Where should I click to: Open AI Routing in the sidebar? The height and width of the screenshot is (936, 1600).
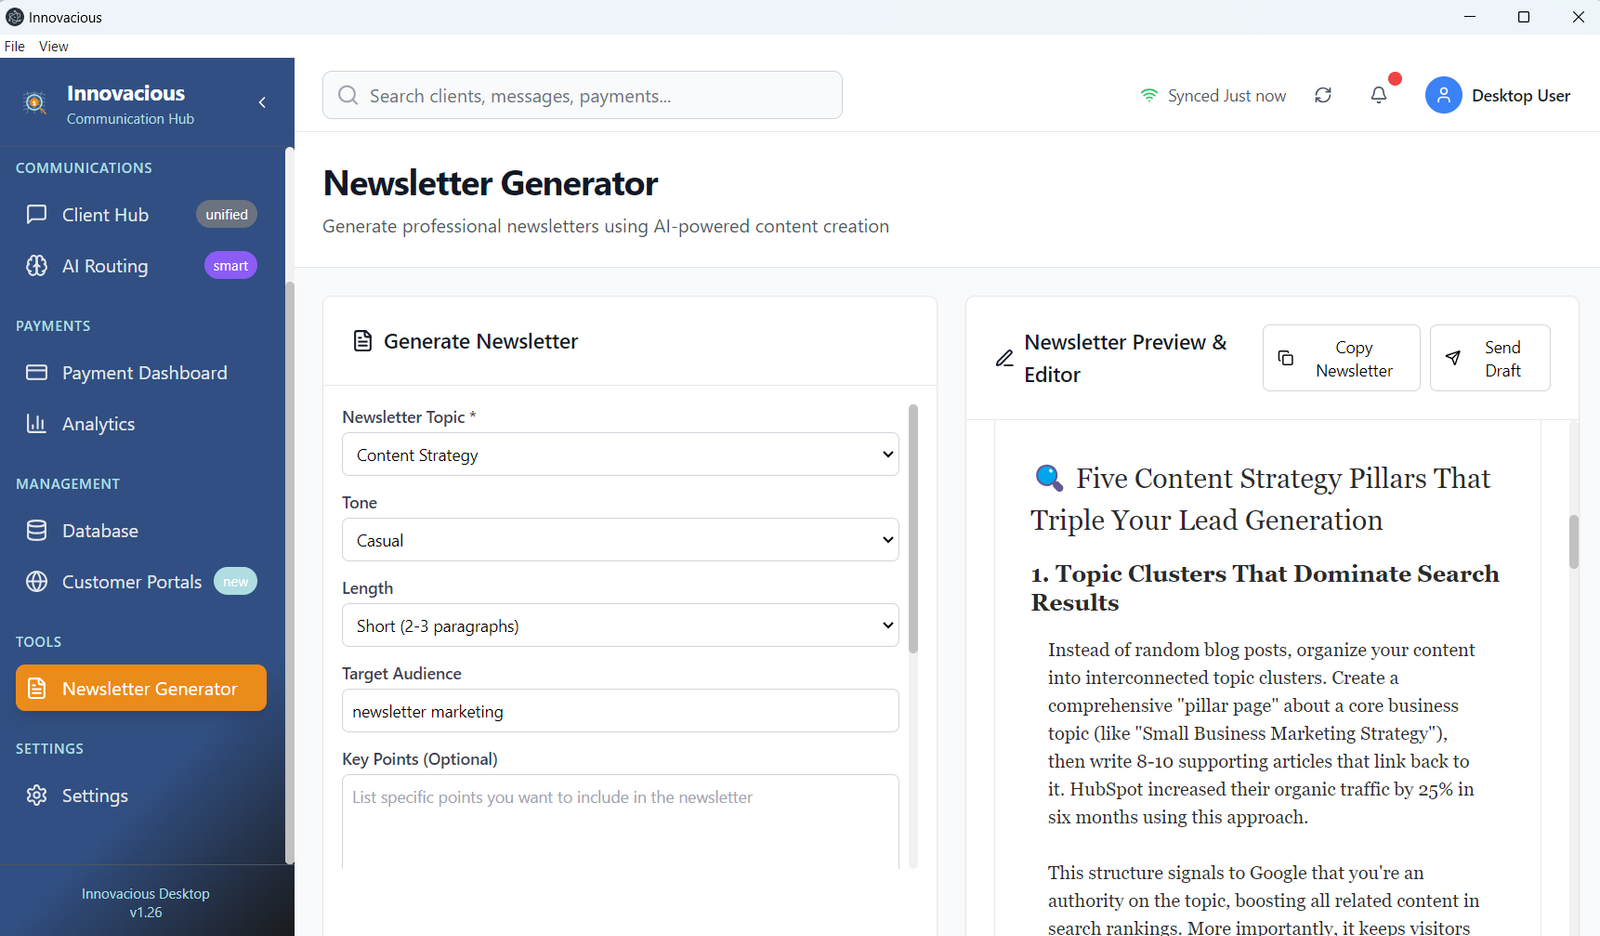click(105, 266)
